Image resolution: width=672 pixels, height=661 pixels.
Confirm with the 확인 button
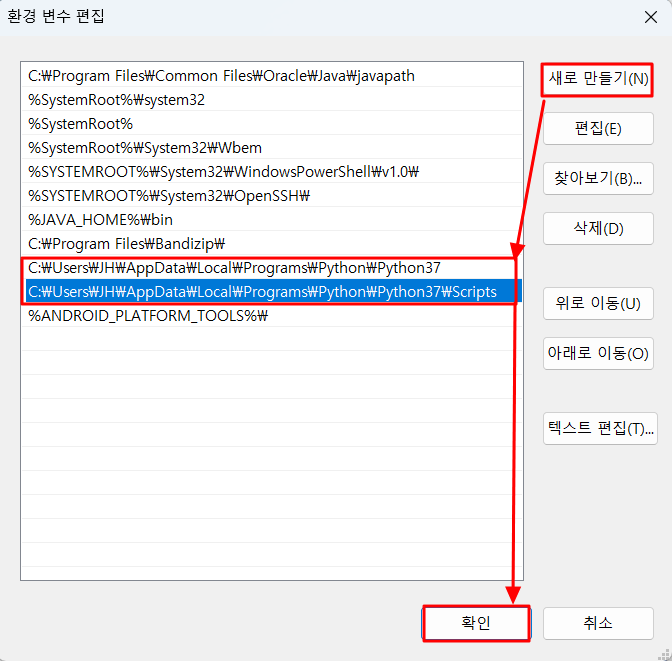(x=476, y=623)
